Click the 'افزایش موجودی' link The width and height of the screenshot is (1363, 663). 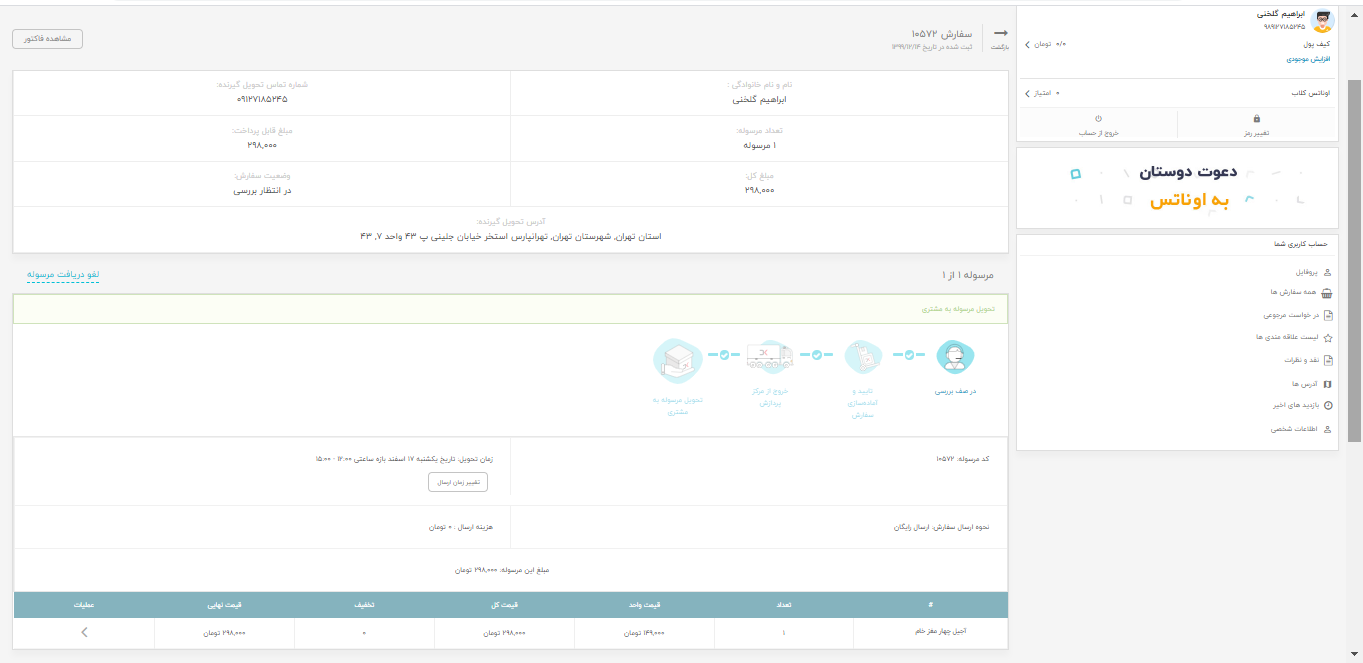pyautogui.click(x=1308, y=59)
